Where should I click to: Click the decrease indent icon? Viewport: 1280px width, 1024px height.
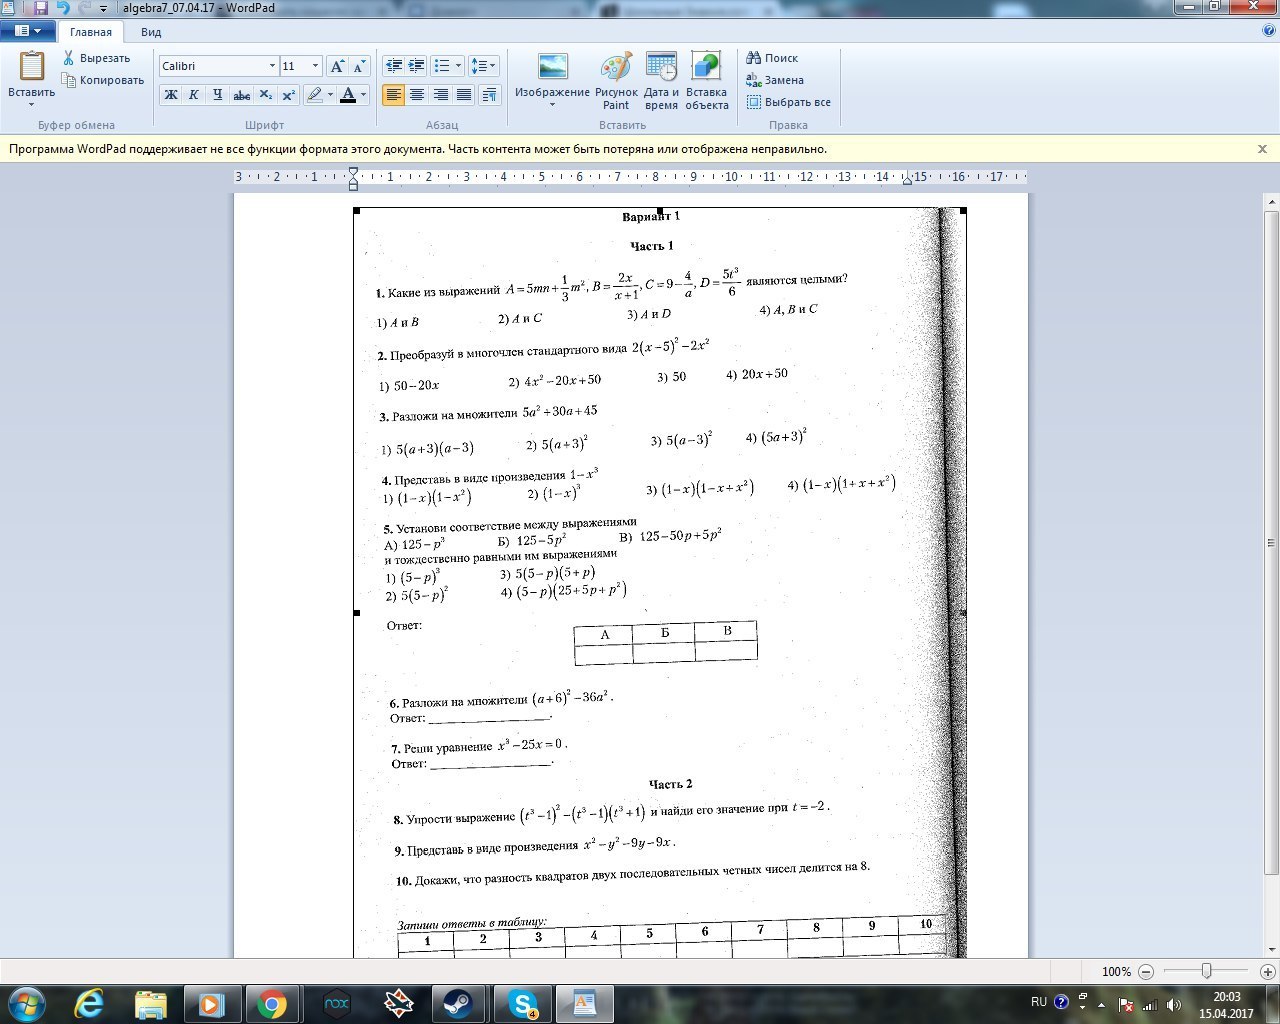click(x=394, y=66)
